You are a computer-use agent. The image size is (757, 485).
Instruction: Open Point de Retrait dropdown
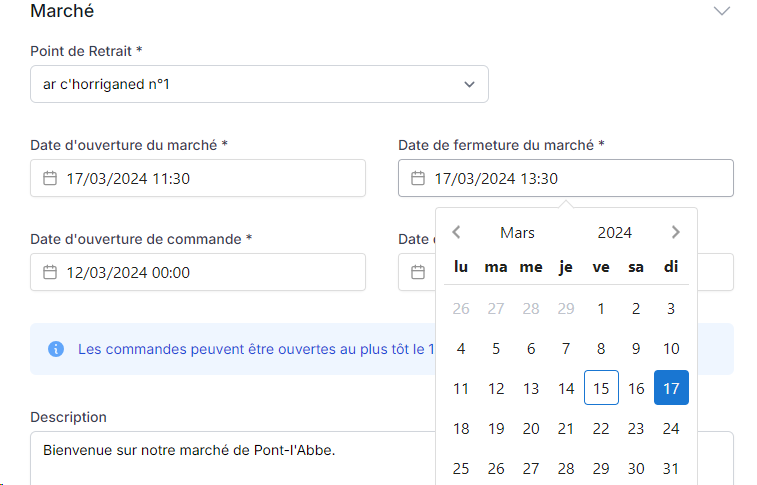259,84
